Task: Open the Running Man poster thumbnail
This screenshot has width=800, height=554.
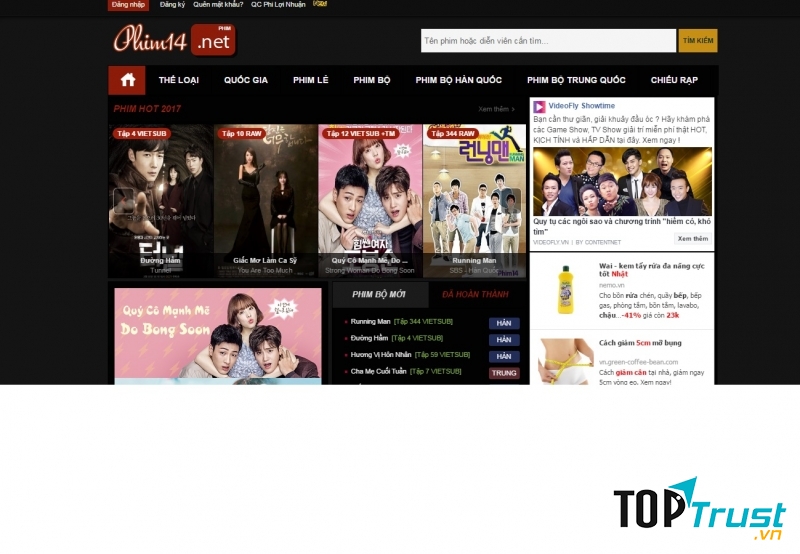Action: point(474,201)
